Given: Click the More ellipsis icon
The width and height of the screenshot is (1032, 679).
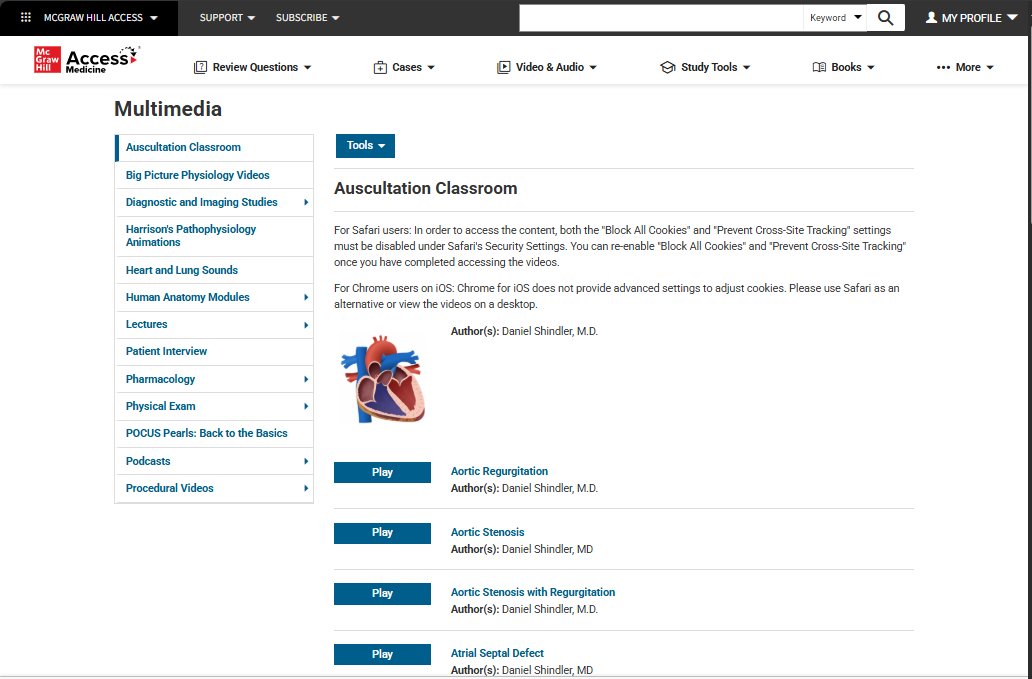Looking at the screenshot, I should (943, 67).
